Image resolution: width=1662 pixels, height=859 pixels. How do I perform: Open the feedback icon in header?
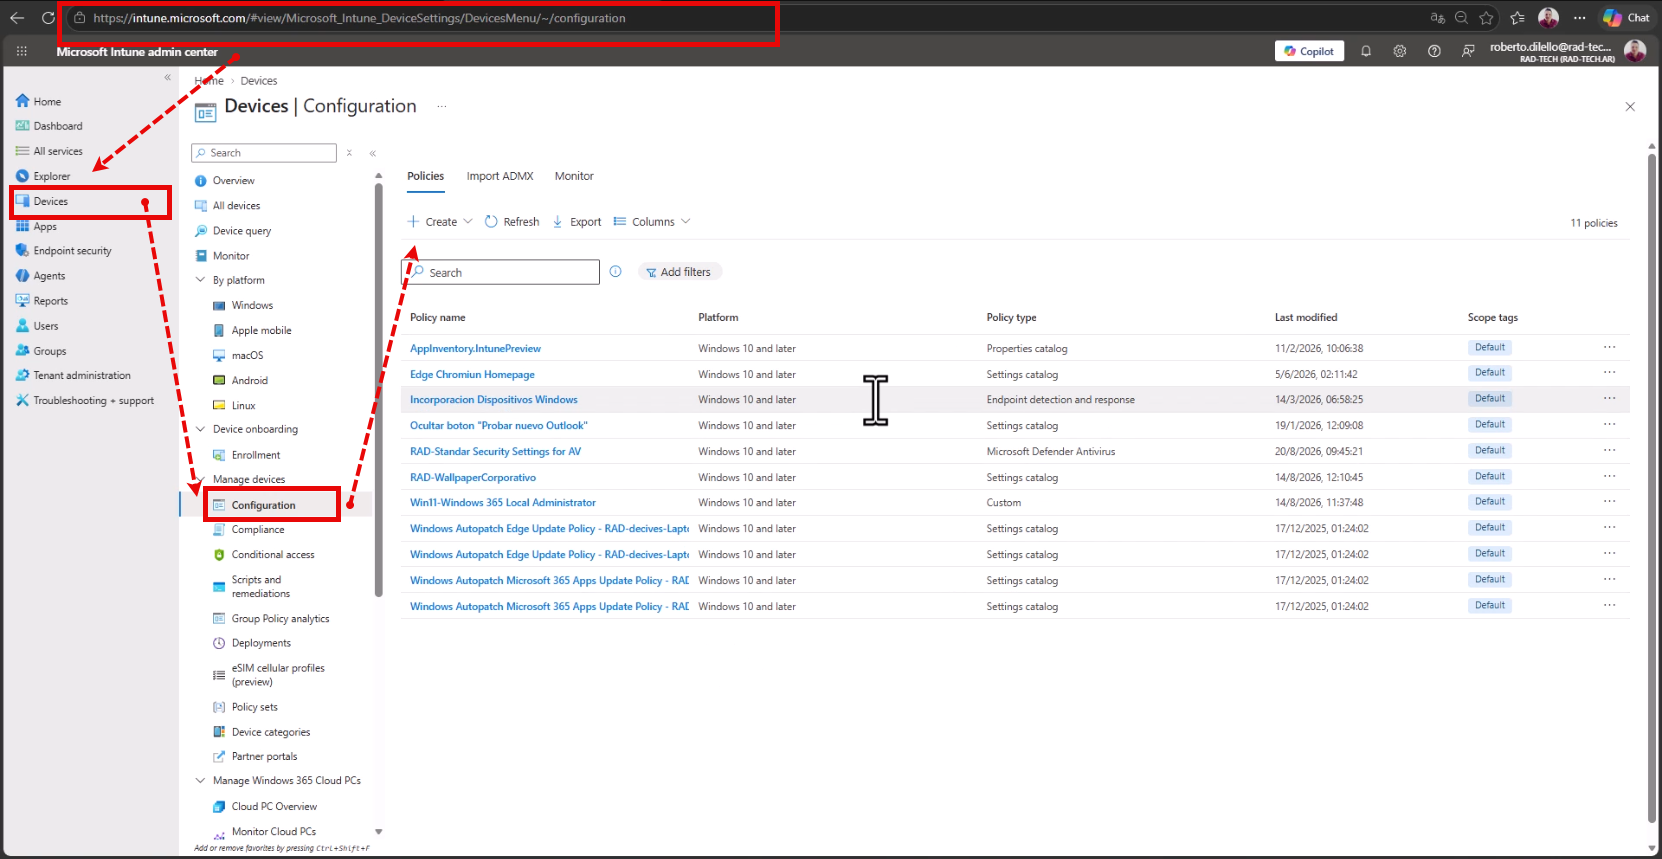[1468, 51]
